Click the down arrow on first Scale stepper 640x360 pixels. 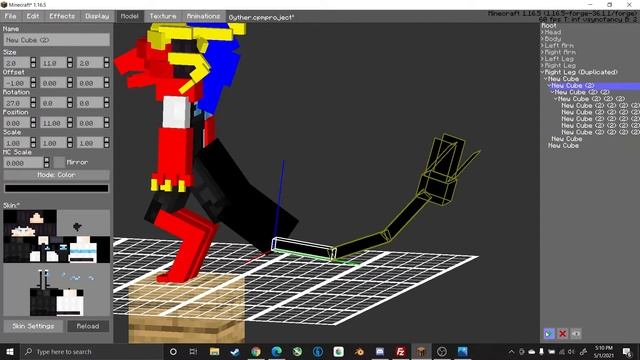coord(33,146)
